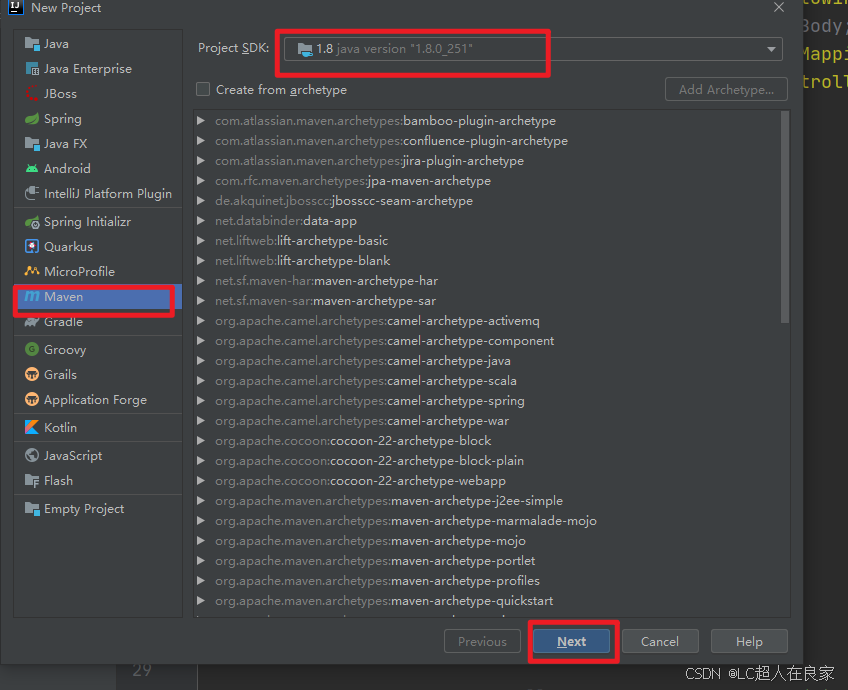Select Java Enterprise project type label
The height and width of the screenshot is (690, 848).
pos(88,69)
